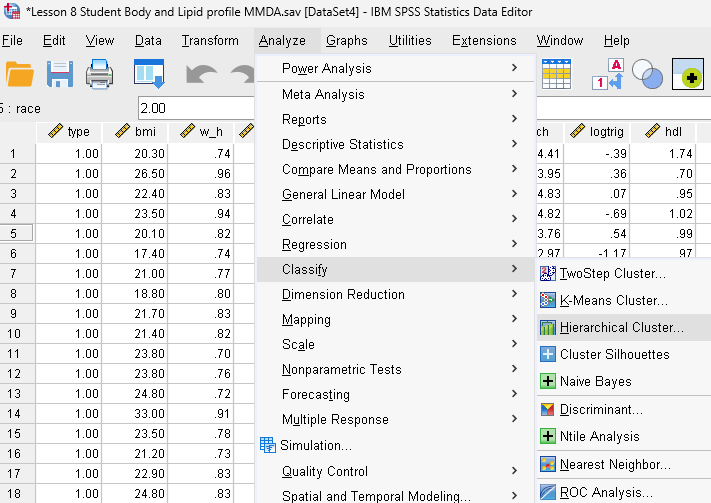Image resolution: width=711 pixels, height=503 pixels.
Task: Expand the Descriptive Statistics submenu
Action: tap(342, 144)
